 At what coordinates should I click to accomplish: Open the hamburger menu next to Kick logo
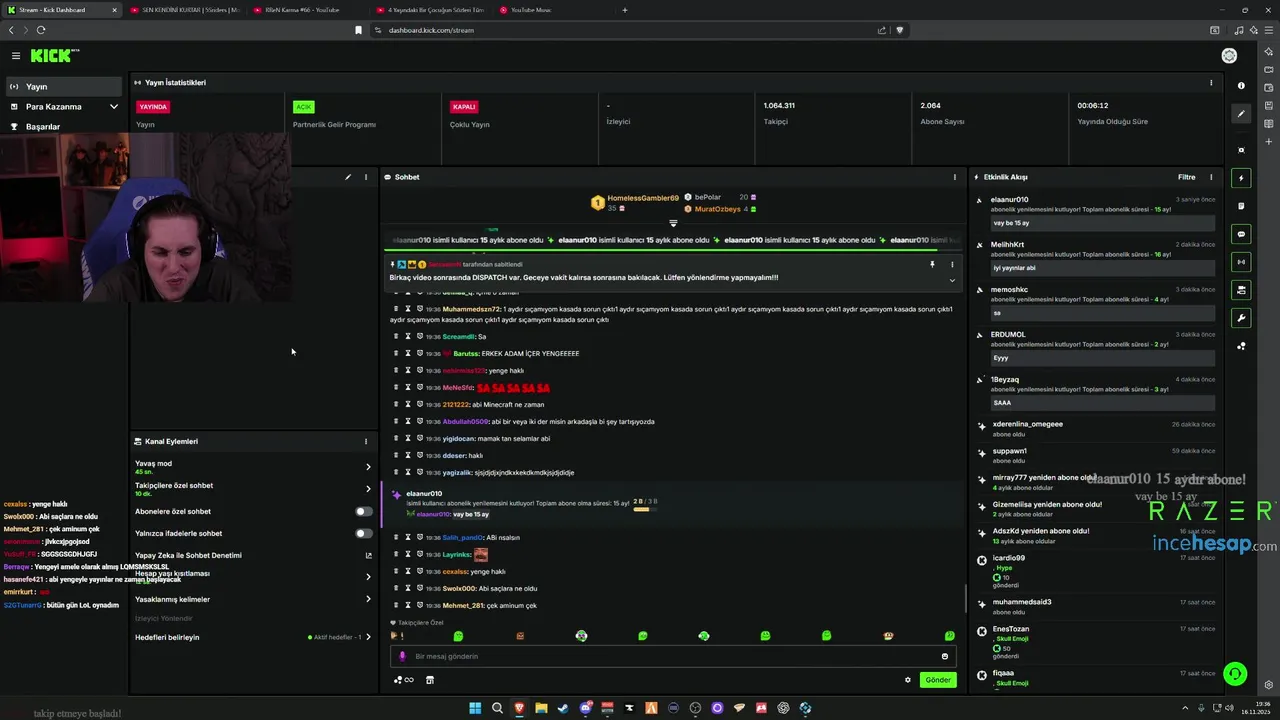click(x=16, y=56)
